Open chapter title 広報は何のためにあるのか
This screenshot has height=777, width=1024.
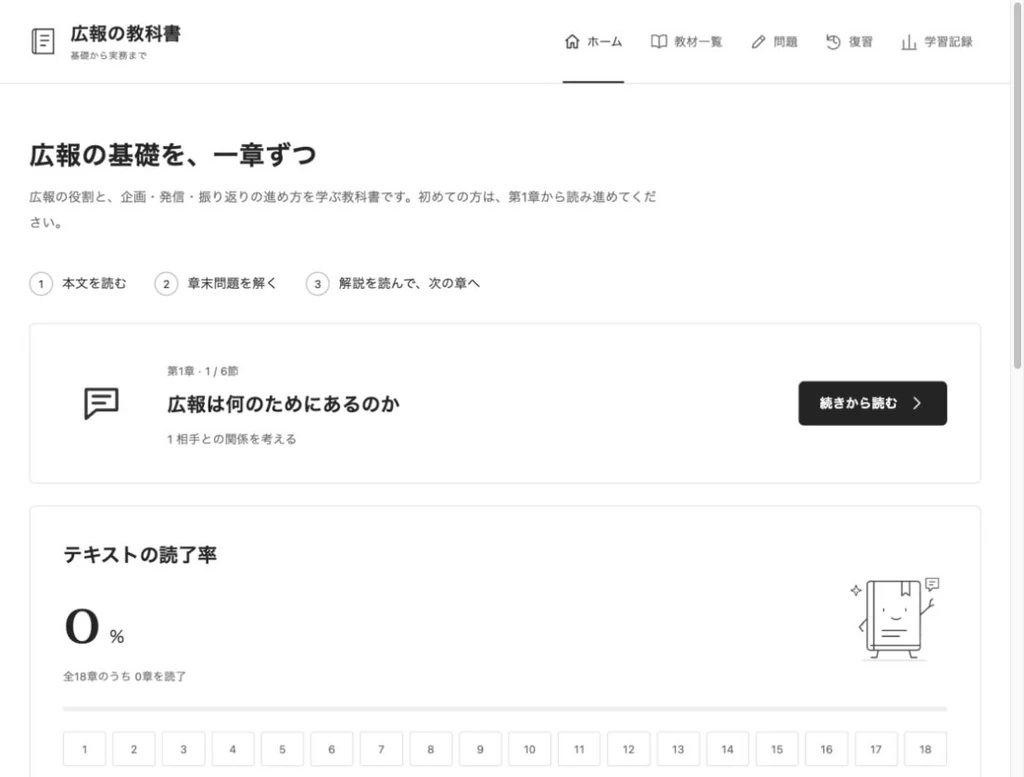[283, 404]
